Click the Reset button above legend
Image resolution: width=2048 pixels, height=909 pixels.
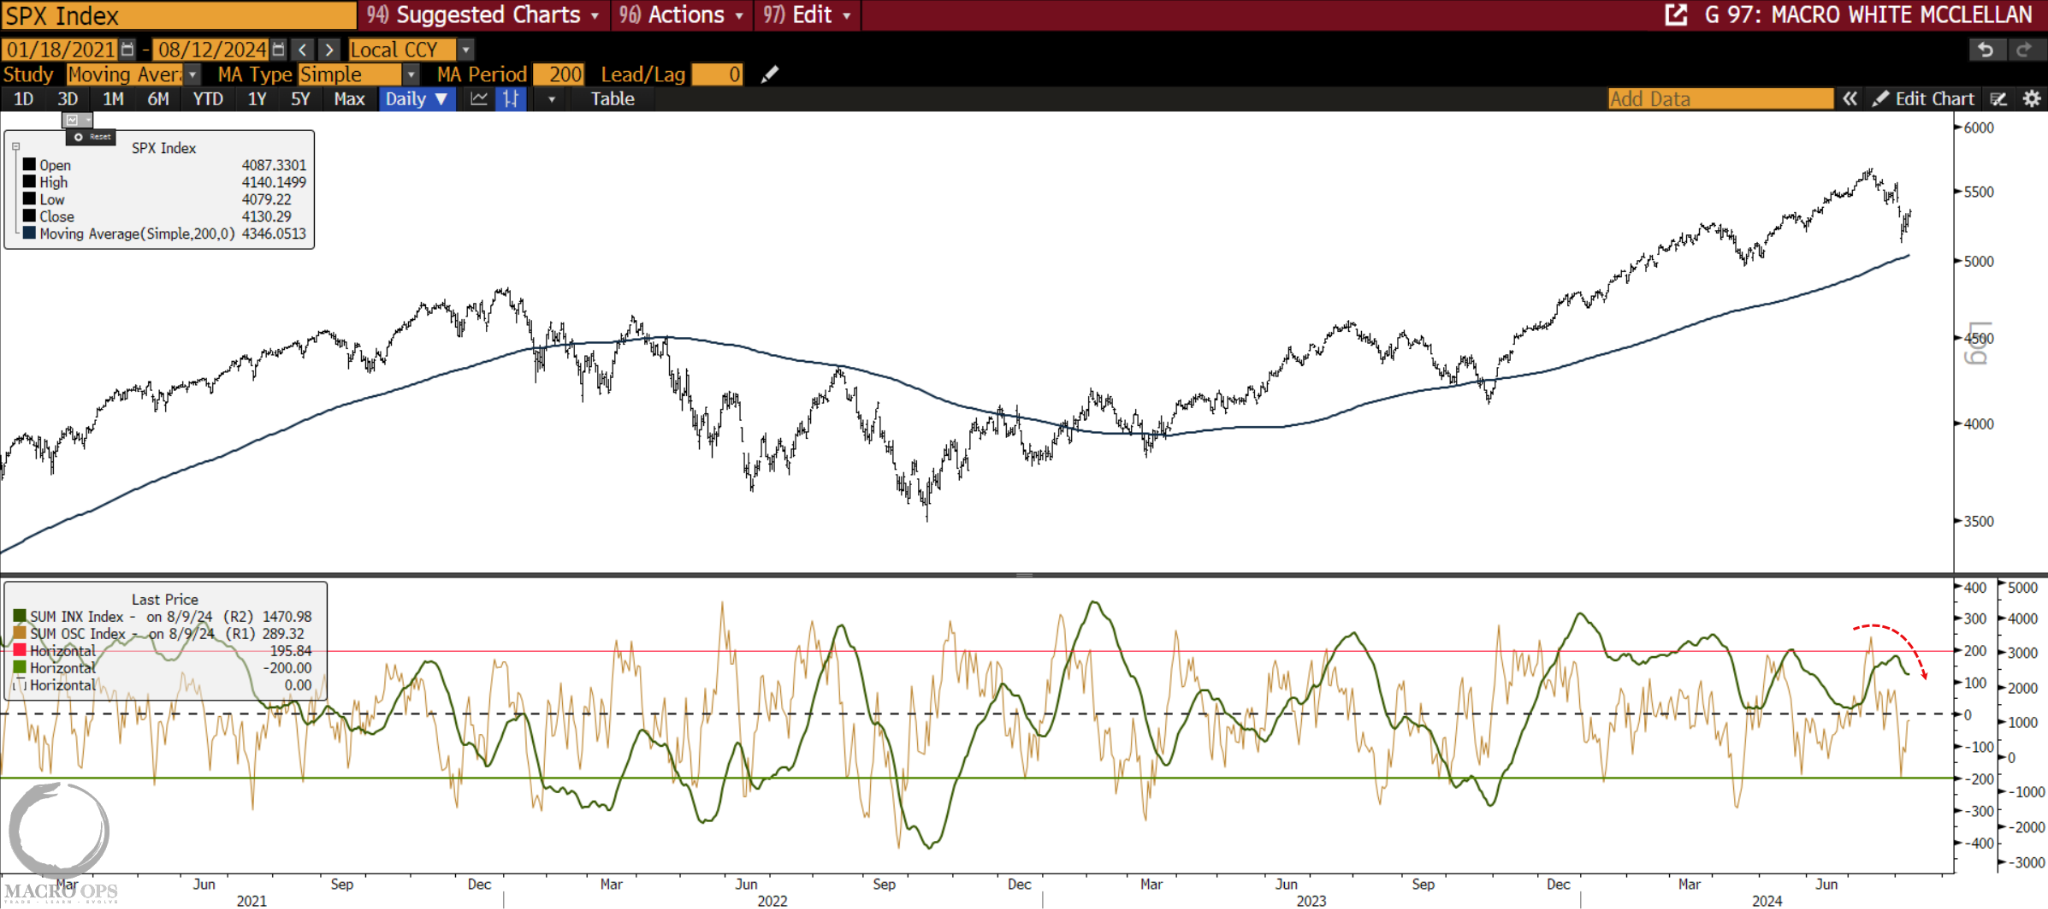[93, 136]
